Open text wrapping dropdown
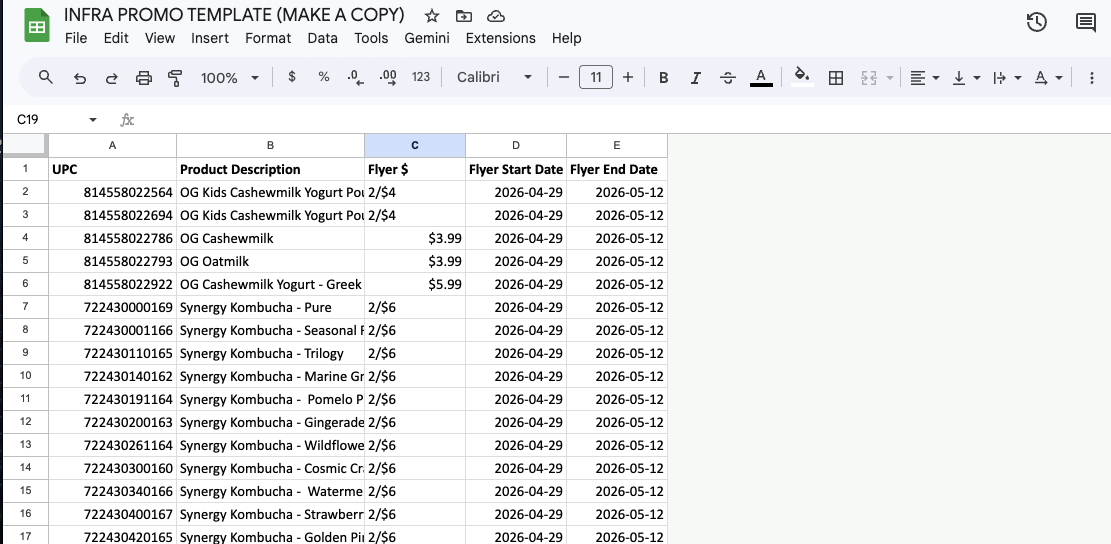Screen dimensions: 1111x544 tap(1007, 78)
